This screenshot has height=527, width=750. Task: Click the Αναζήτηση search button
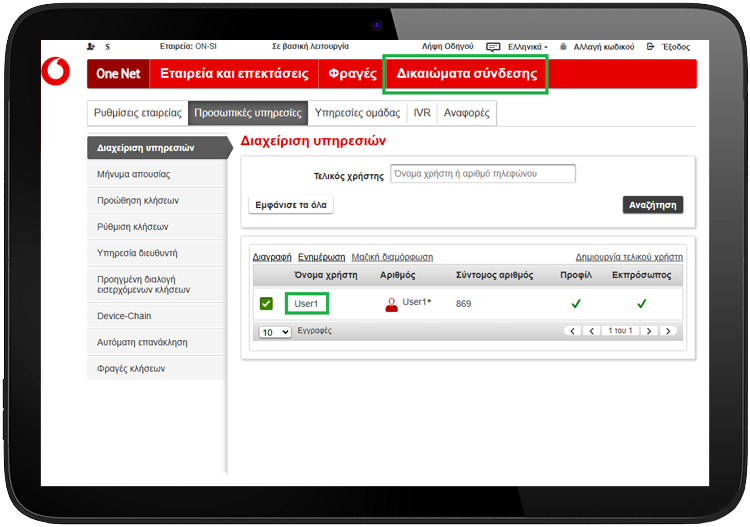[653, 205]
